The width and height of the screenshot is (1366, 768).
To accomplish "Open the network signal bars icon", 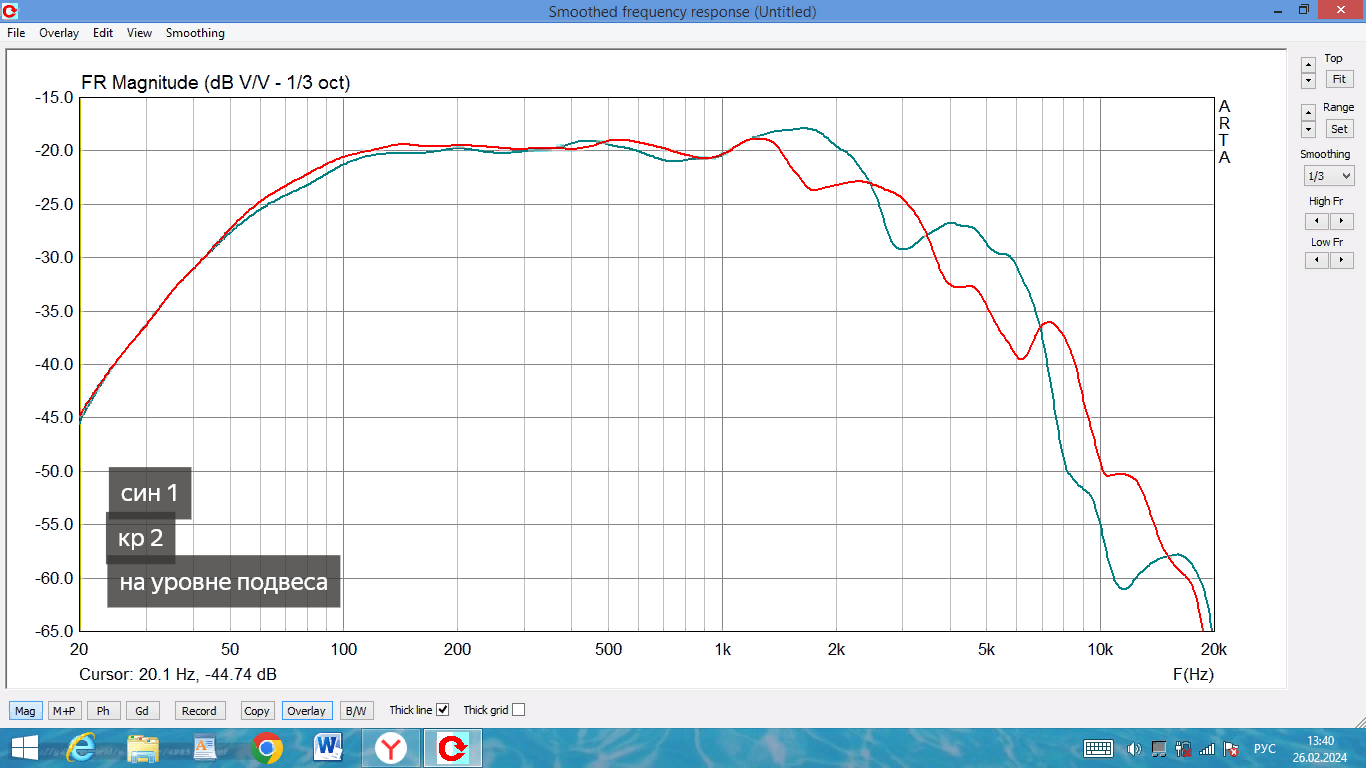I will (1207, 748).
